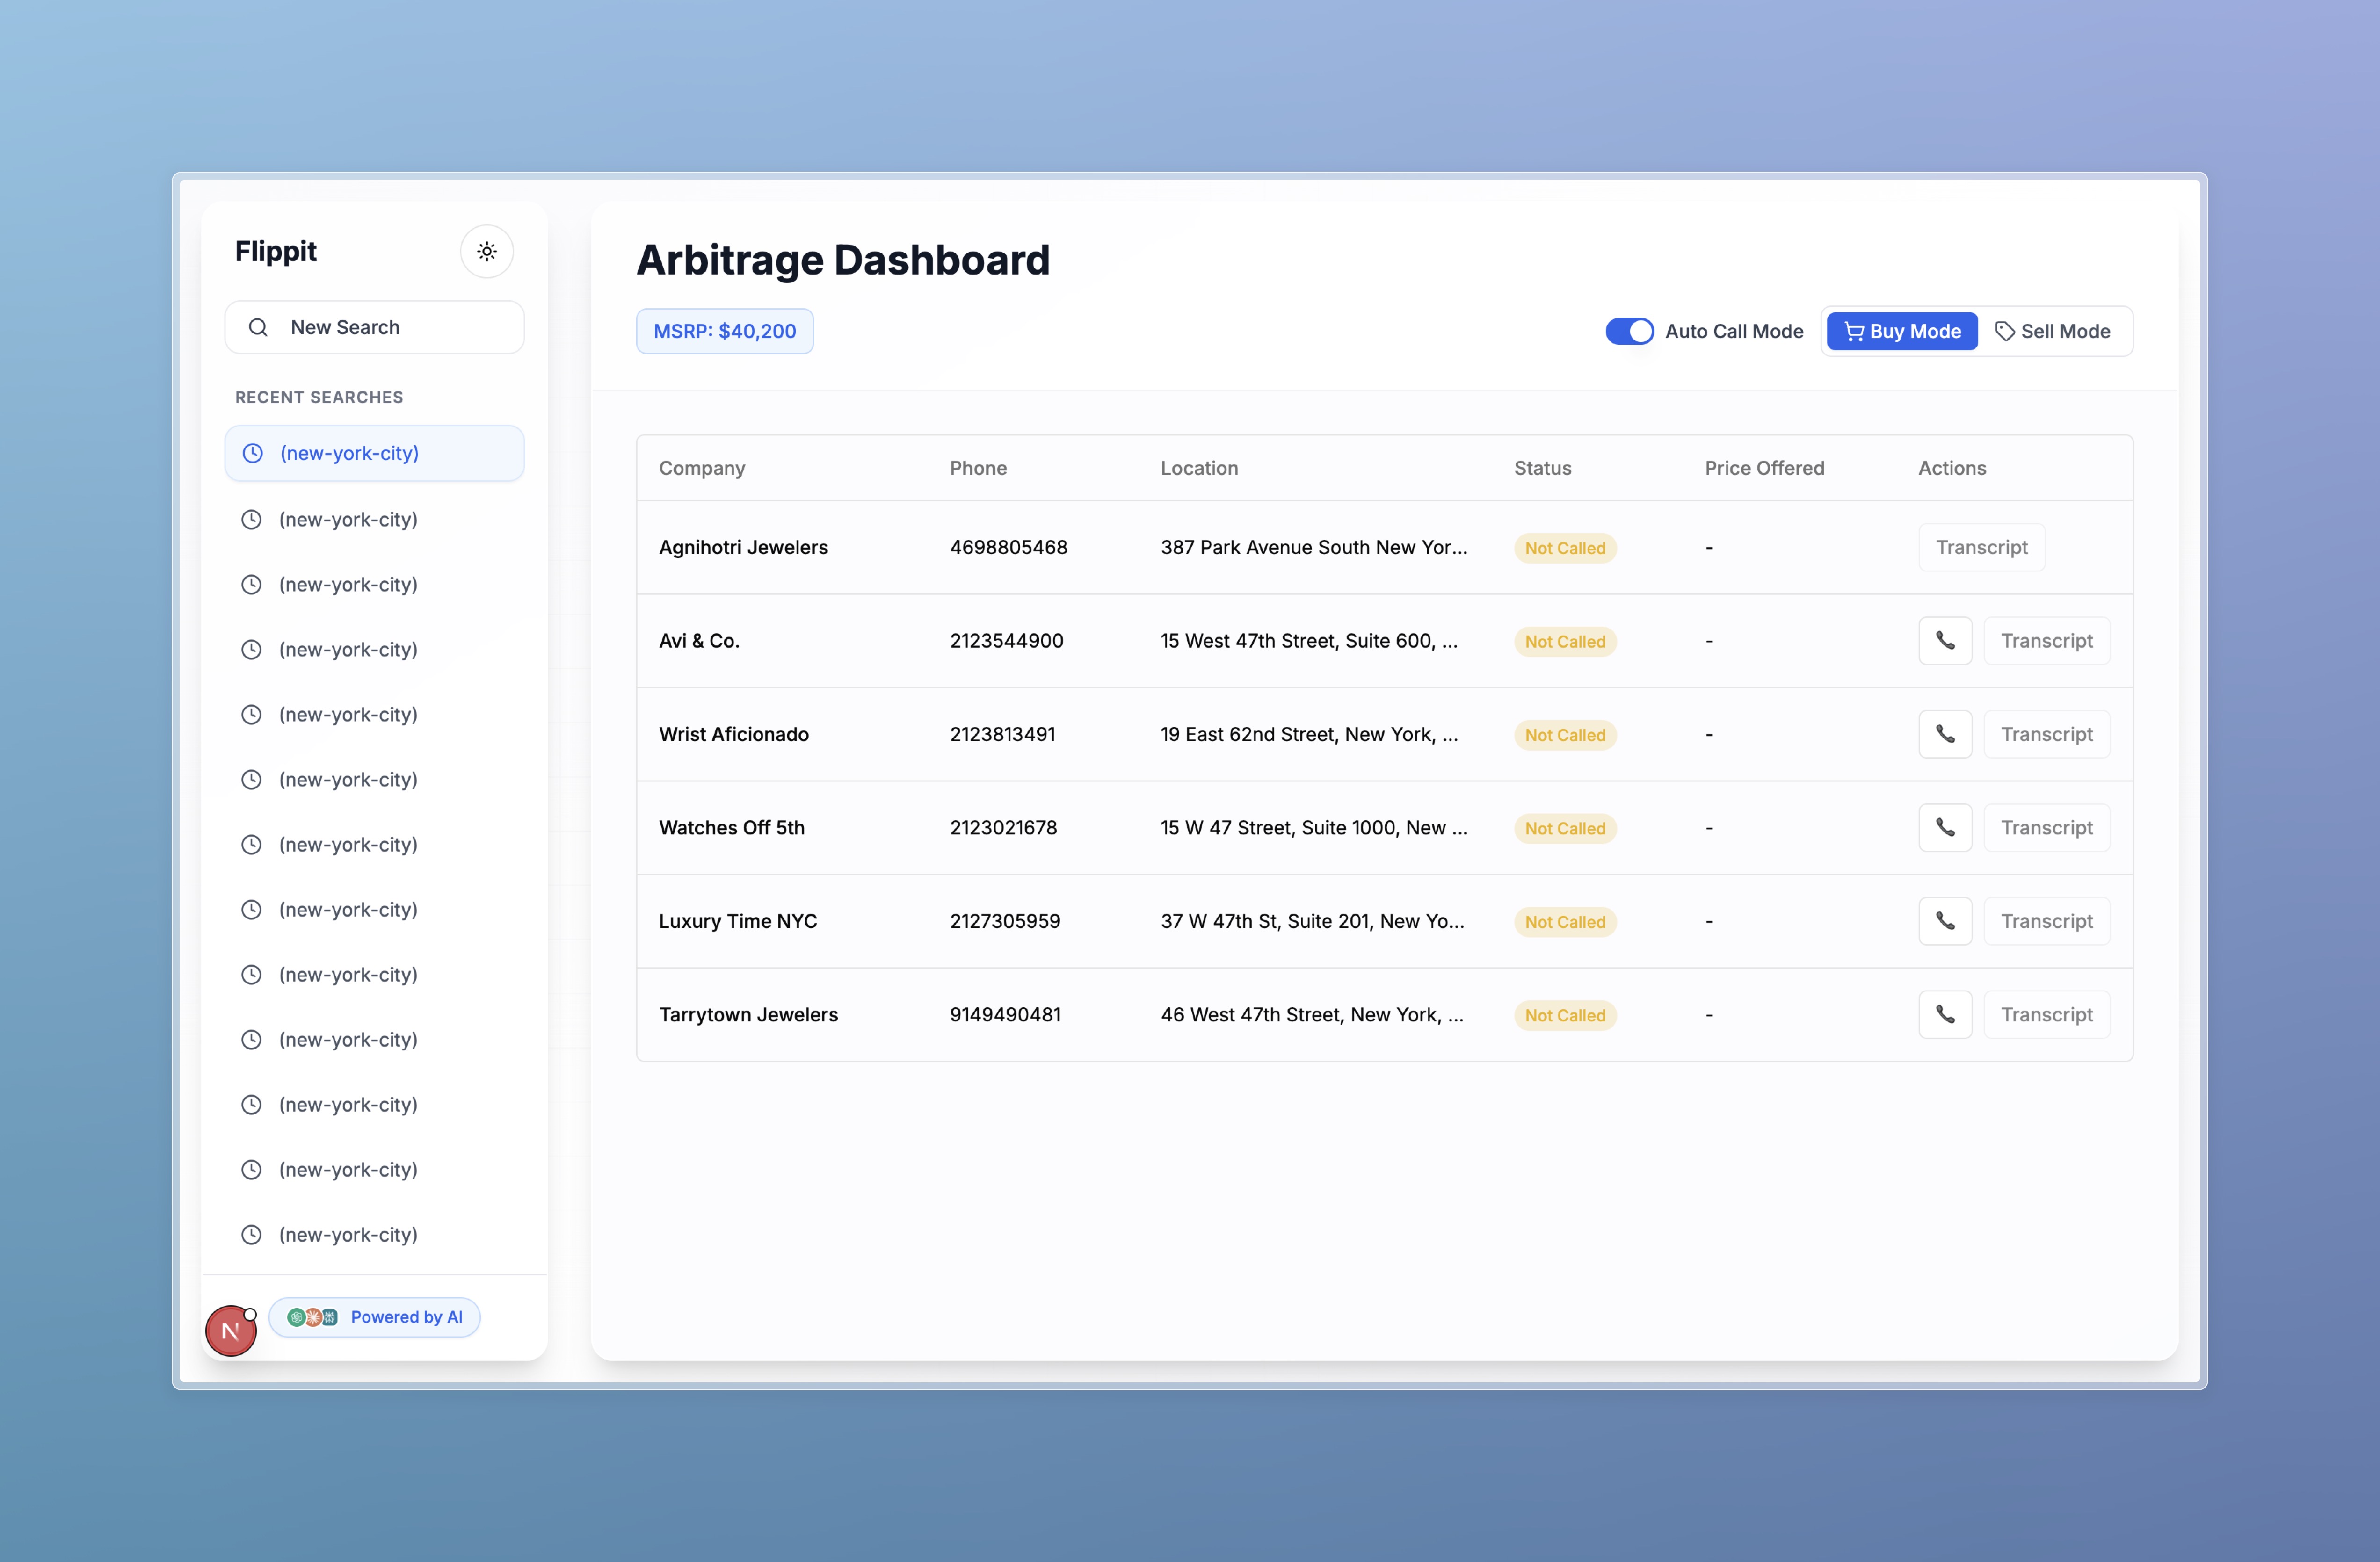Select the last (new-york-city) recent search
The height and width of the screenshot is (1562, 2380).
[348, 1234]
